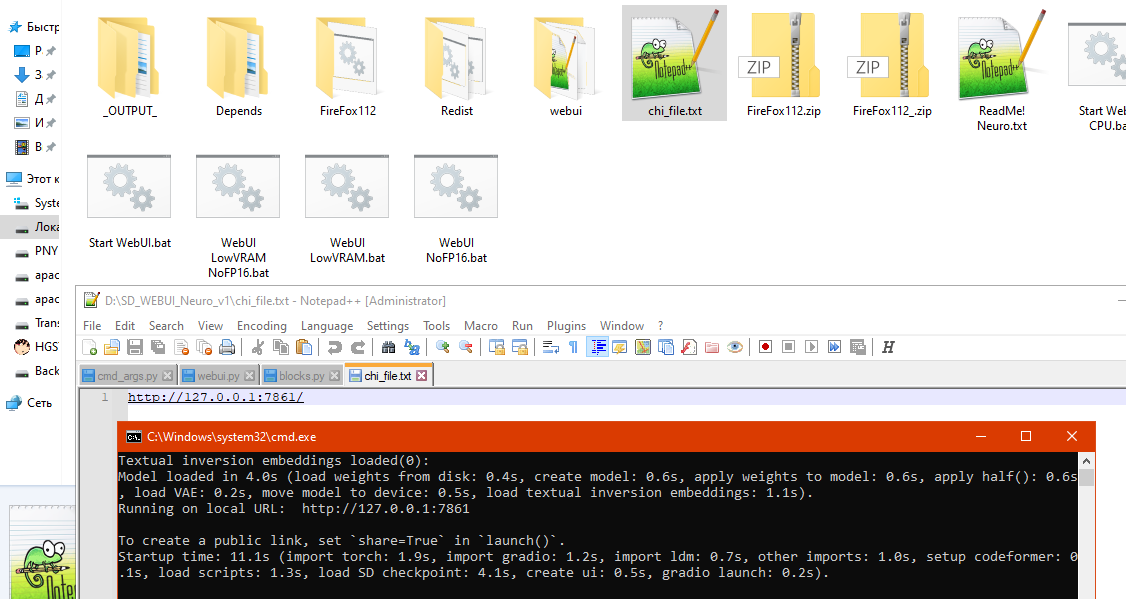
Task: Open the Macro menu
Action: click(480, 326)
